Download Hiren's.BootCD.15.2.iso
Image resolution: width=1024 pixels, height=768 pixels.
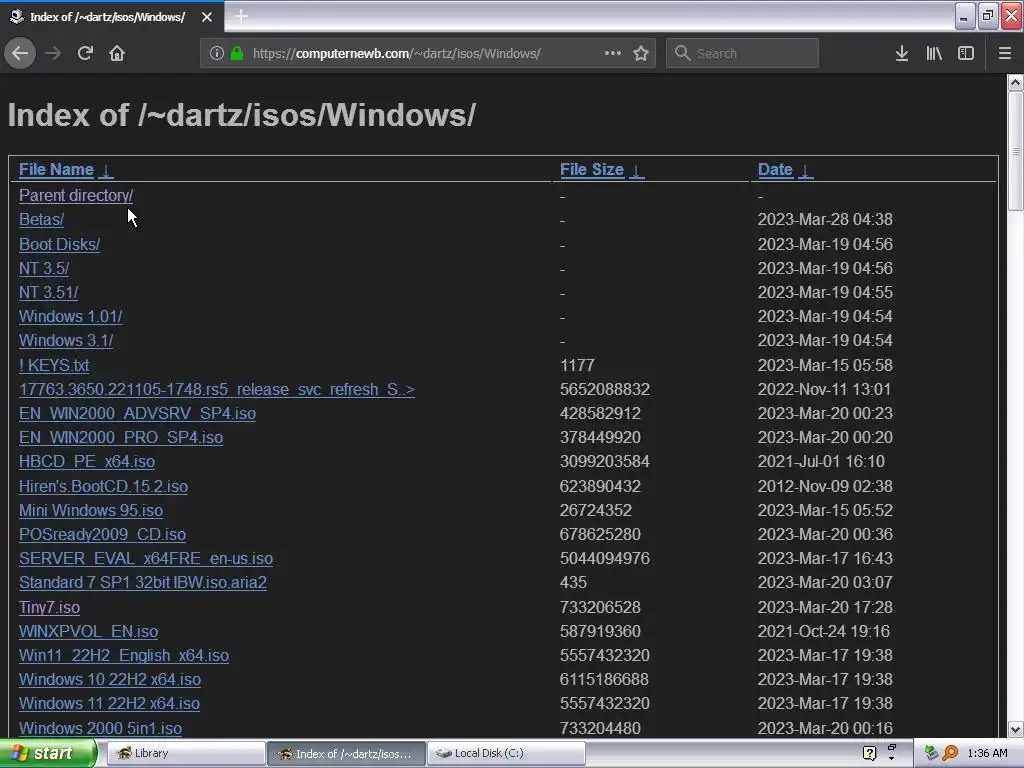[x=103, y=487]
